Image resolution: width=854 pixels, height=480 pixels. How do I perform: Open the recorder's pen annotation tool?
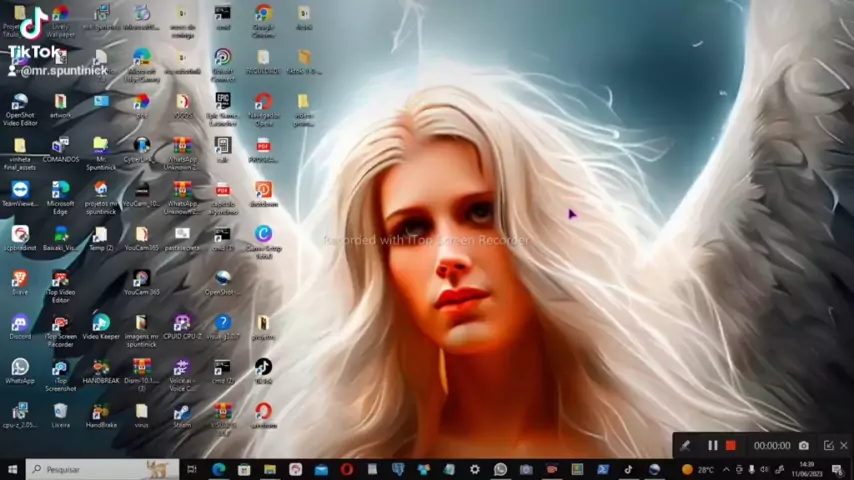[685, 446]
